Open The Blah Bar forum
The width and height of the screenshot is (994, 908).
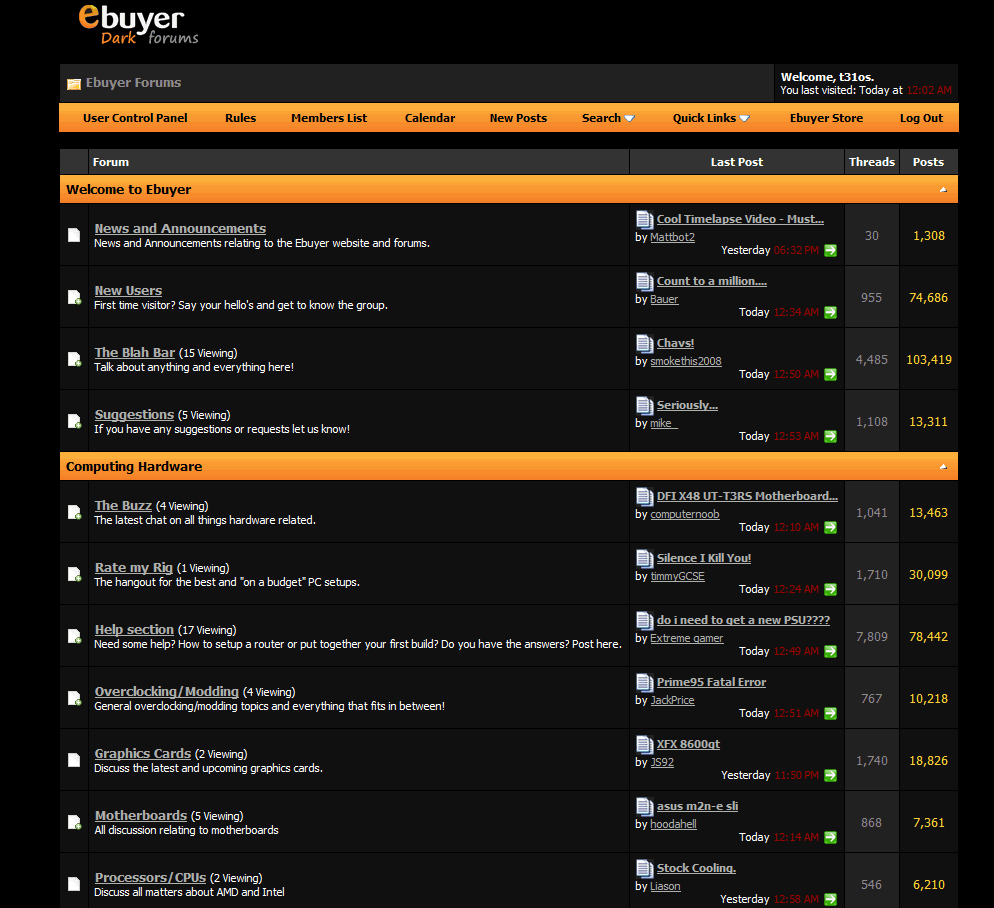(x=134, y=353)
